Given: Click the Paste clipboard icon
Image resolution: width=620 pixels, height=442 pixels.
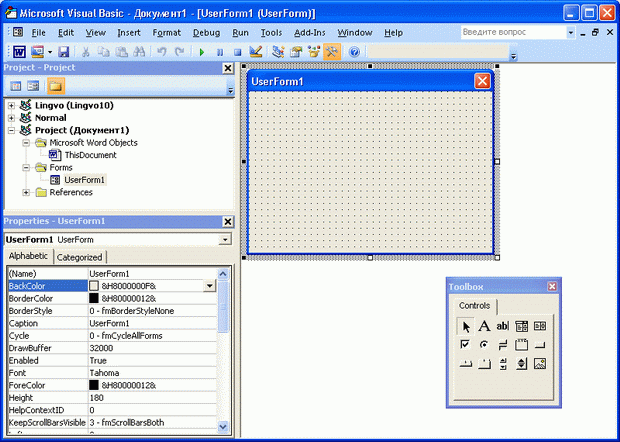Looking at the screenshot, I should click(x=121, y=52).
